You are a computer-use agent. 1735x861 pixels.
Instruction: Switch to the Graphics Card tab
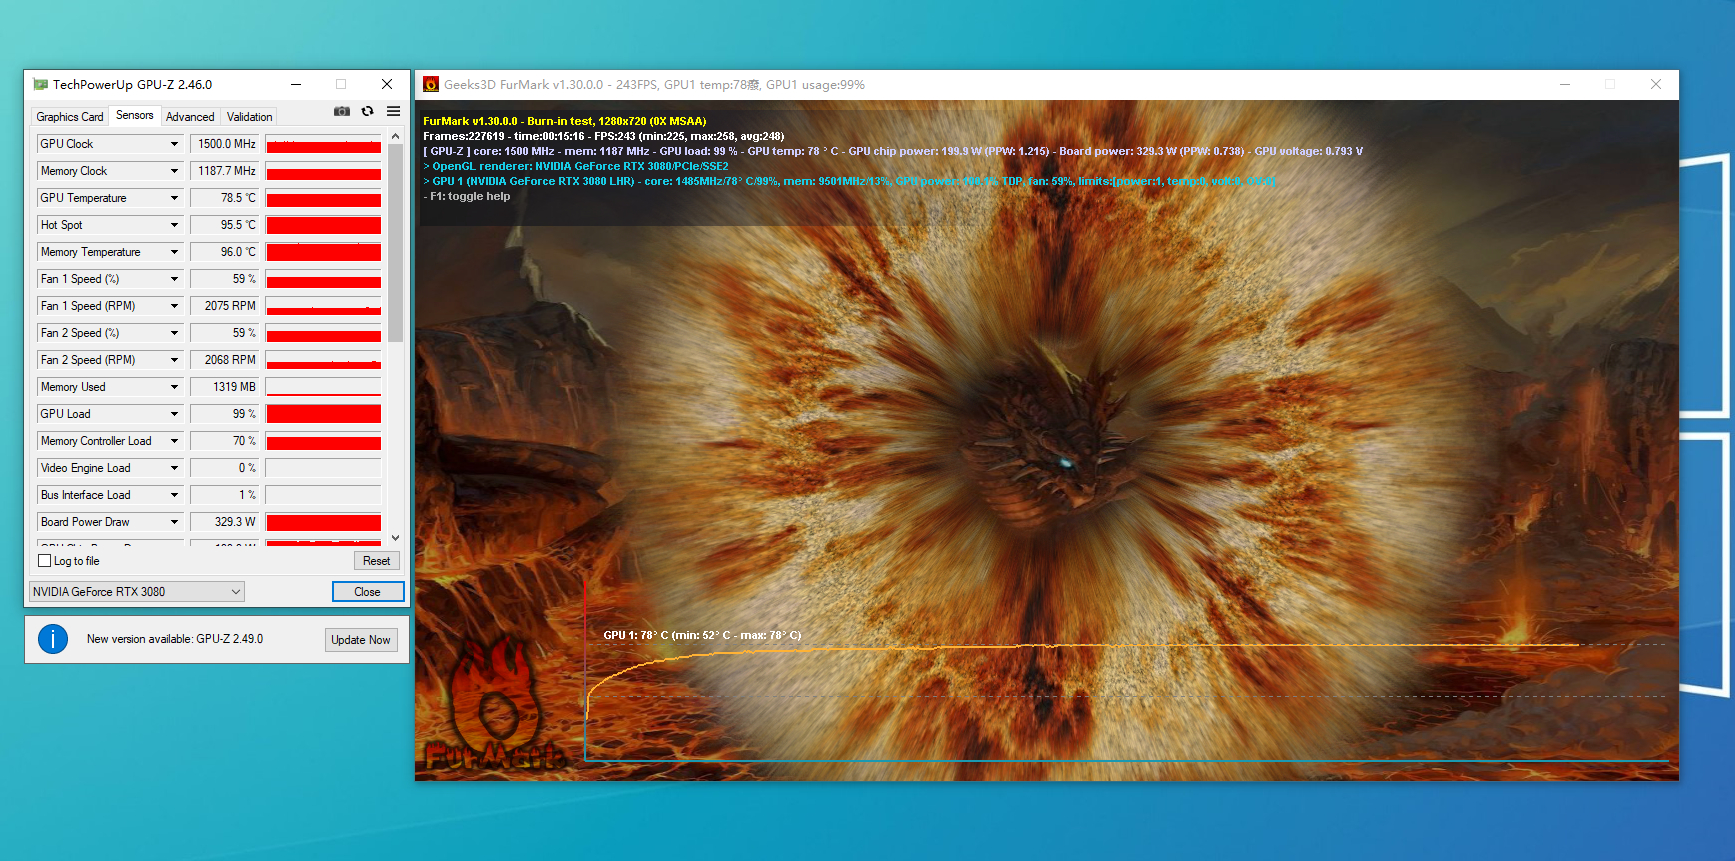point(70,117)
